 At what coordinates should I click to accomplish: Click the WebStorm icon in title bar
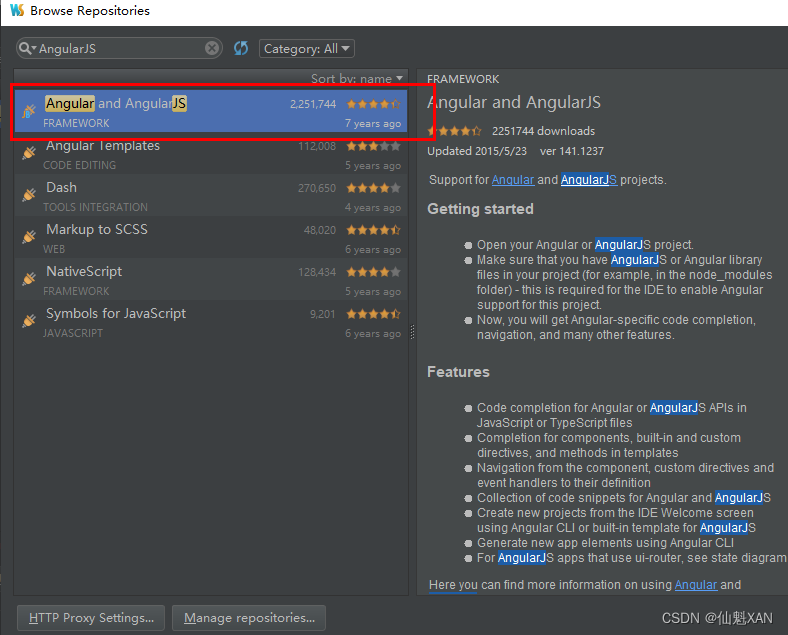tap(17, 10)
